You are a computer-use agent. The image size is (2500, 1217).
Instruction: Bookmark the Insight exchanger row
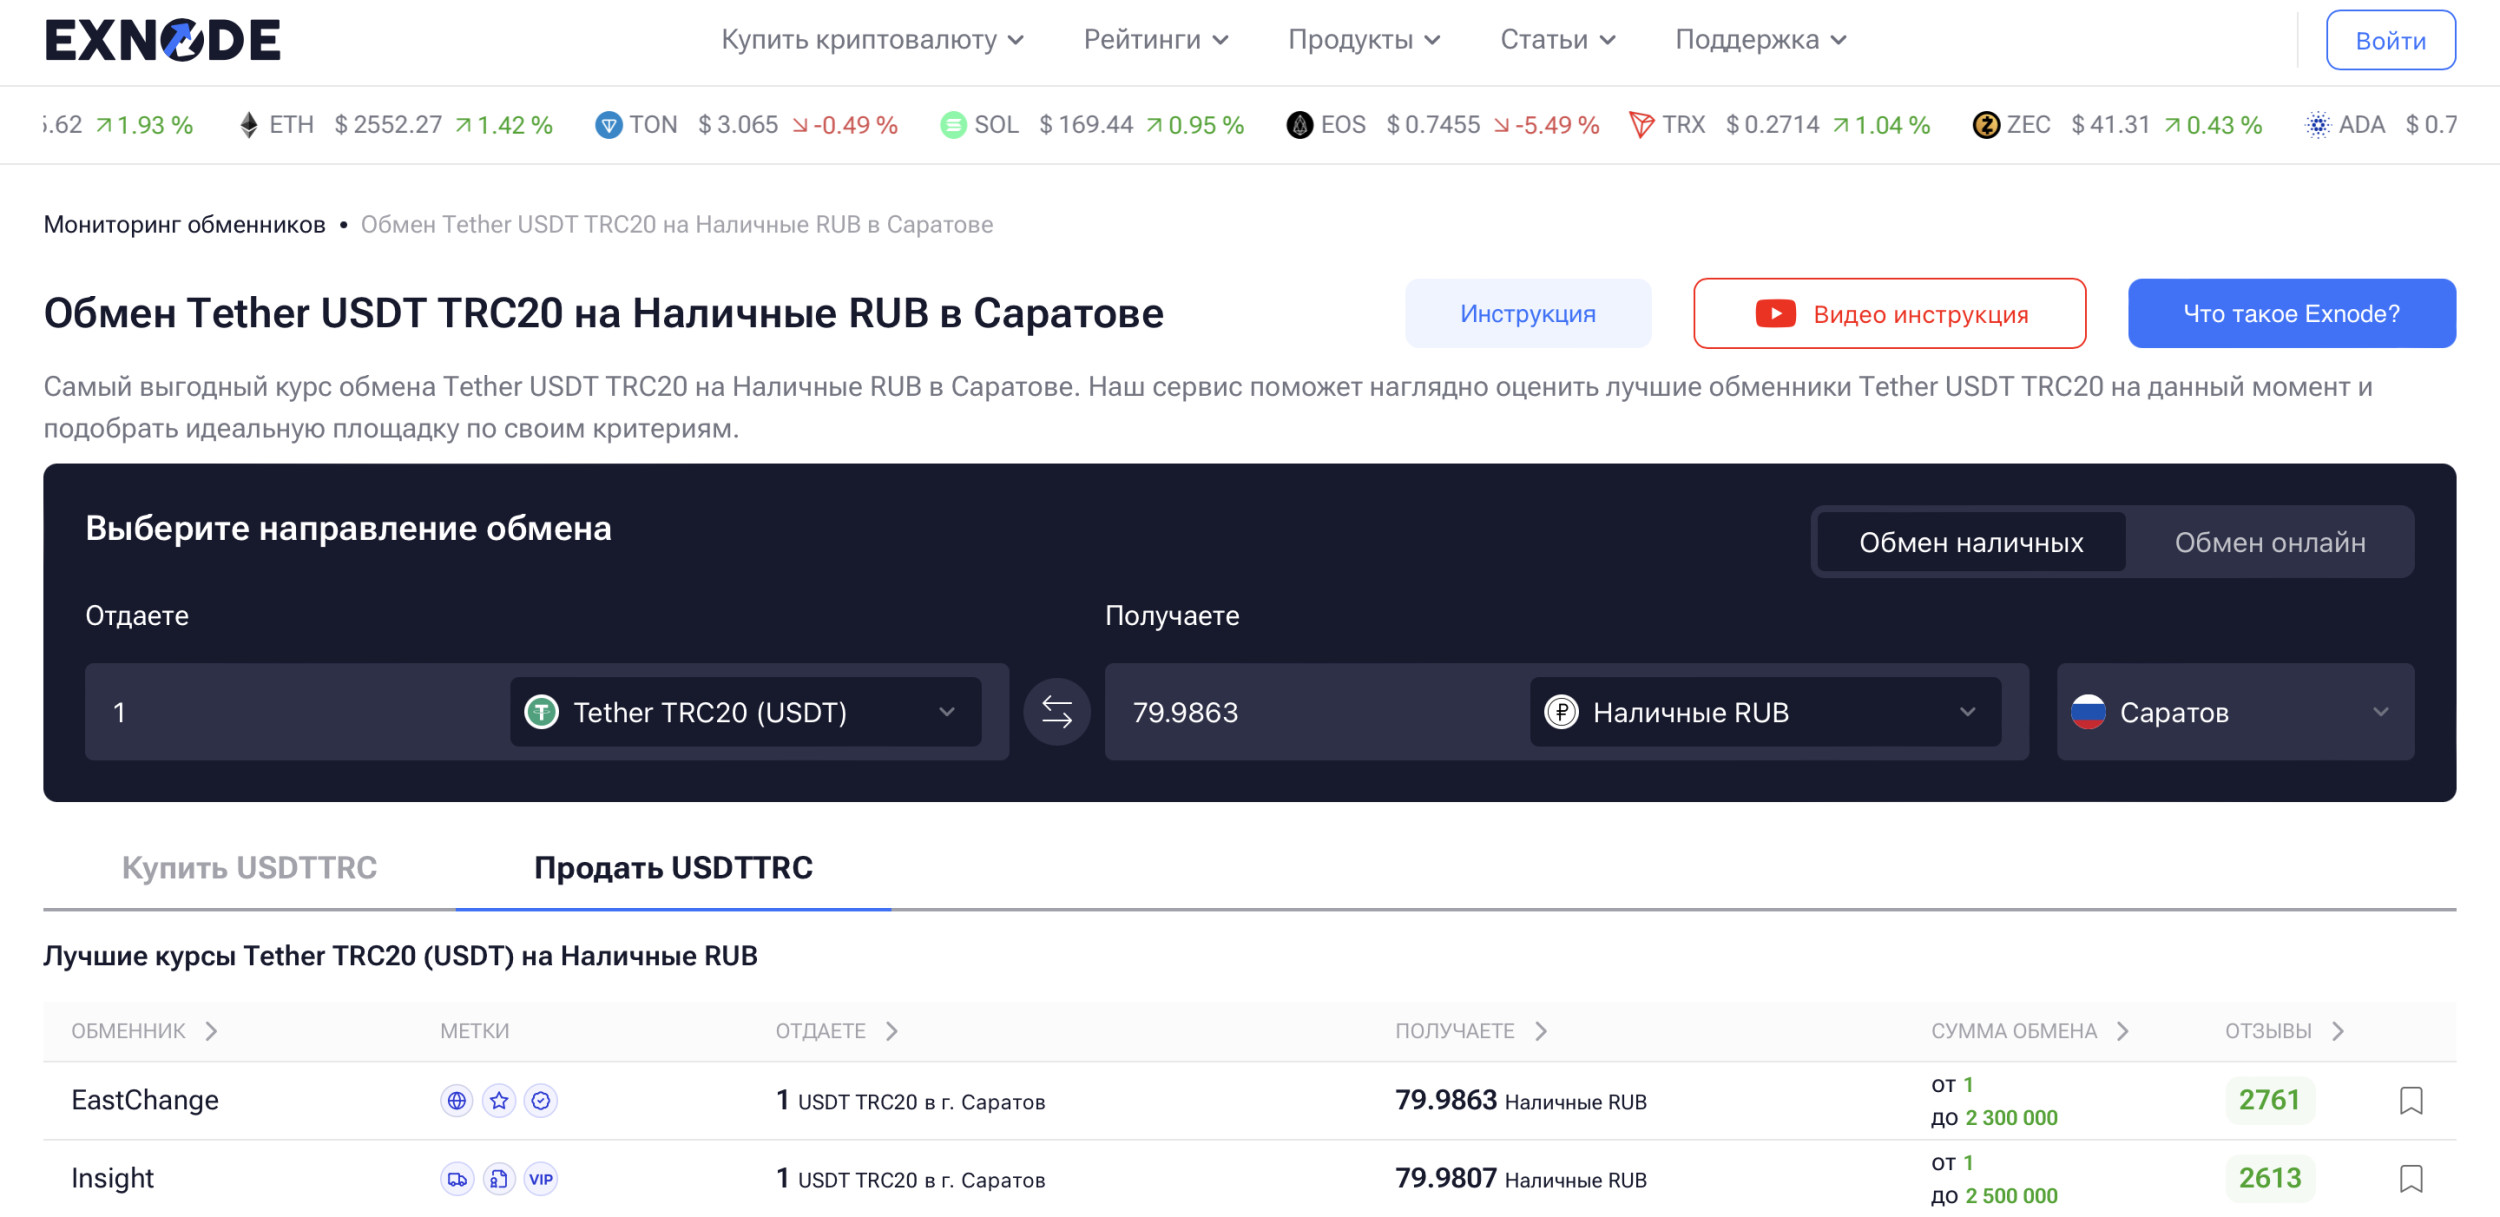pyautogui.click(x=2410, y=1178)
